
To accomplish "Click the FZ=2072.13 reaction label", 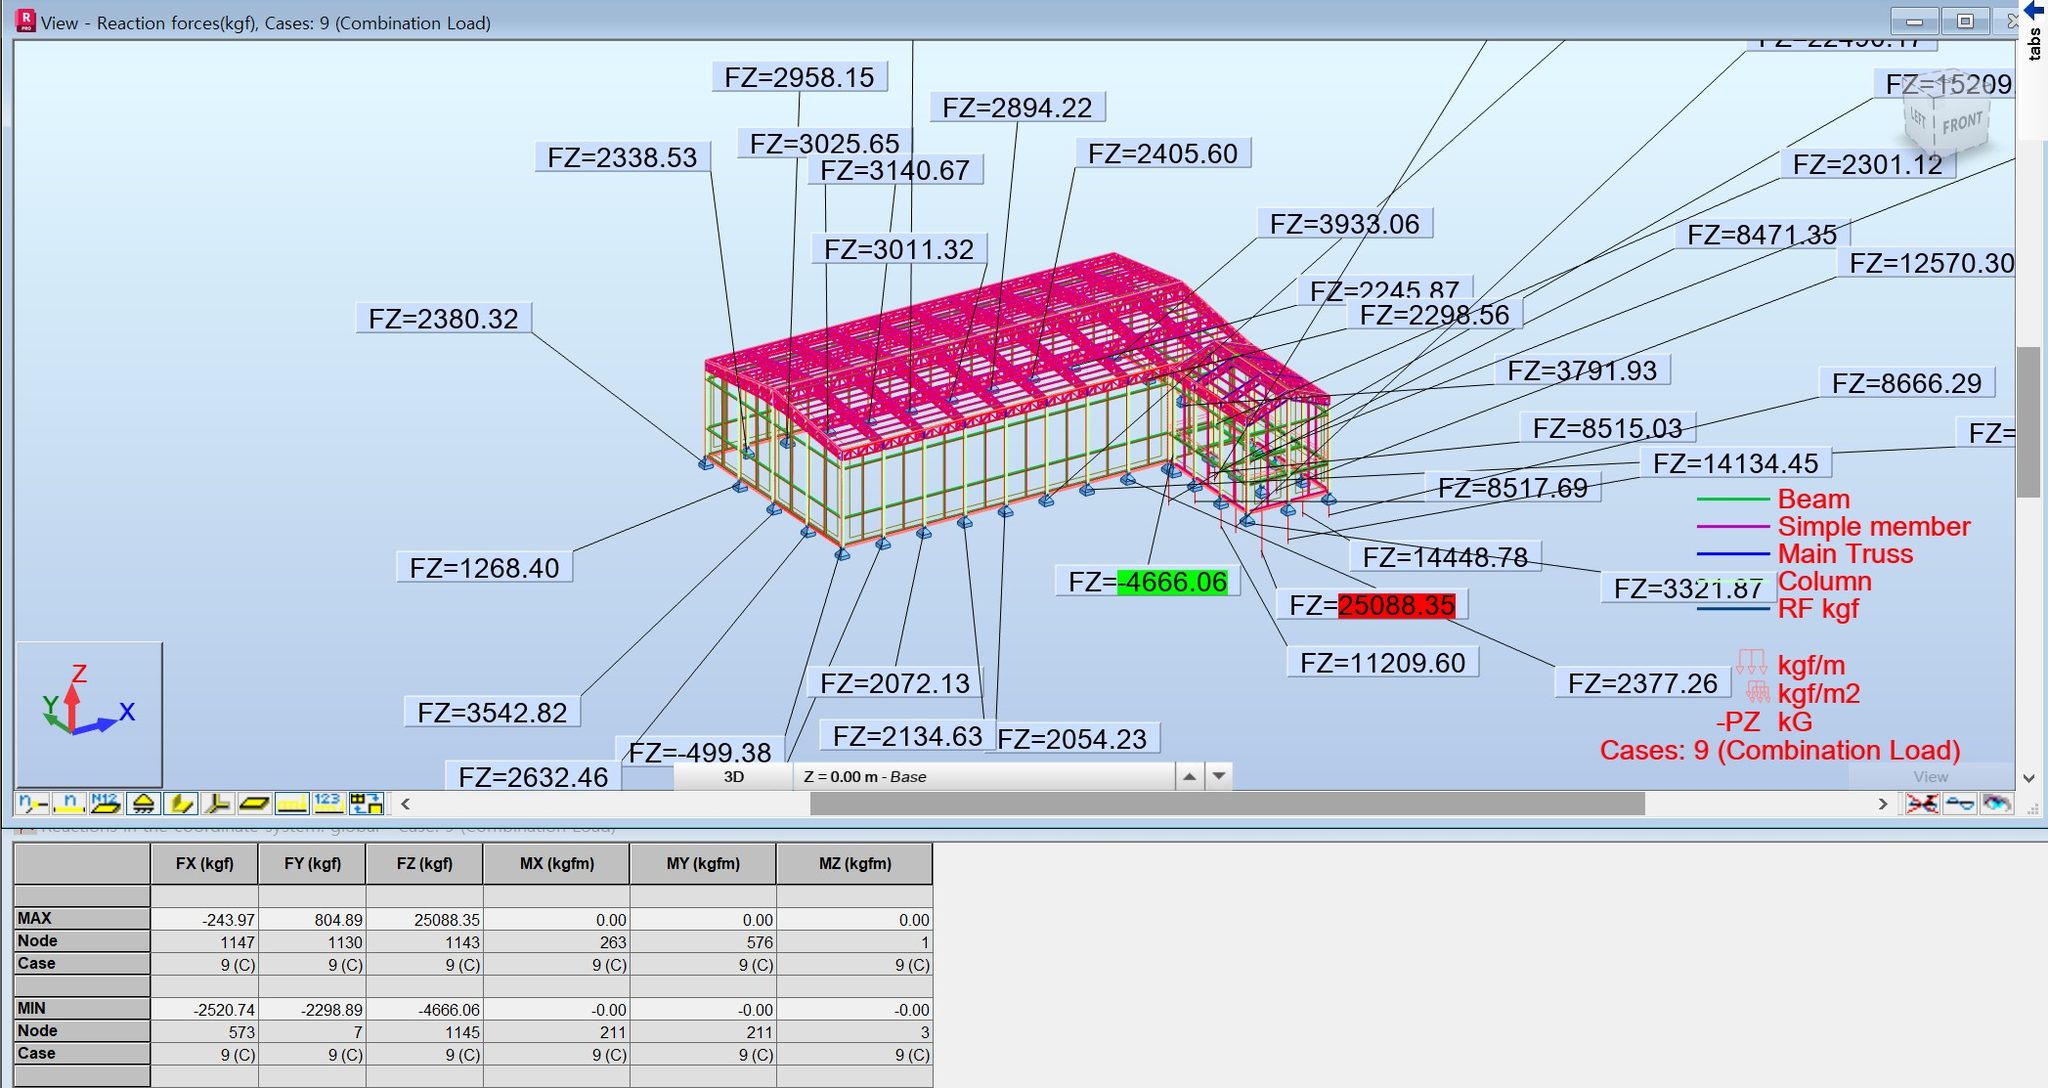I will 895,683.
